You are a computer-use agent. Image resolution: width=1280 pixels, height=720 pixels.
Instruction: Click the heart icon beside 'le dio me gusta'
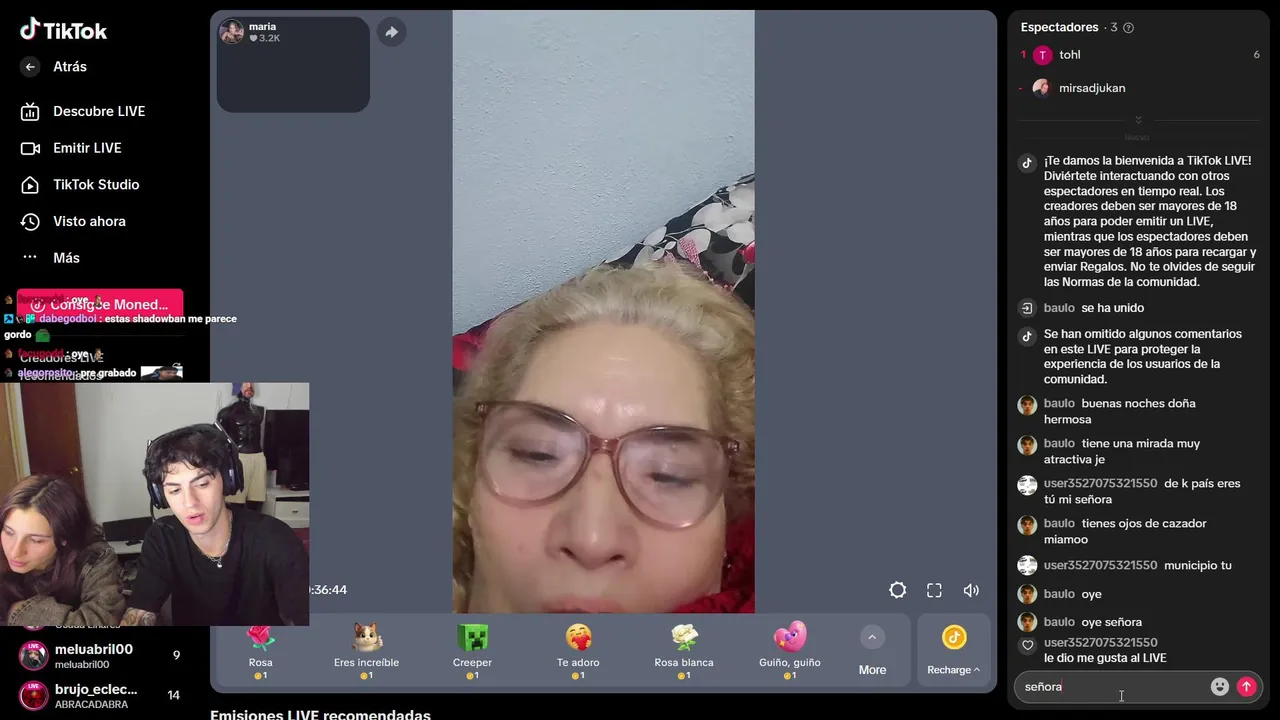1027,646
